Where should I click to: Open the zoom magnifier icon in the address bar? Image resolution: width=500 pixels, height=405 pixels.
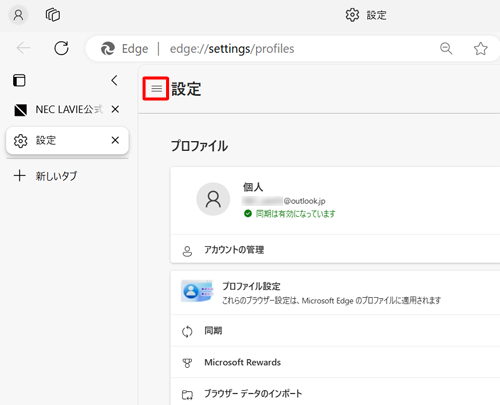pyautogui.click(x=446, y=49)
